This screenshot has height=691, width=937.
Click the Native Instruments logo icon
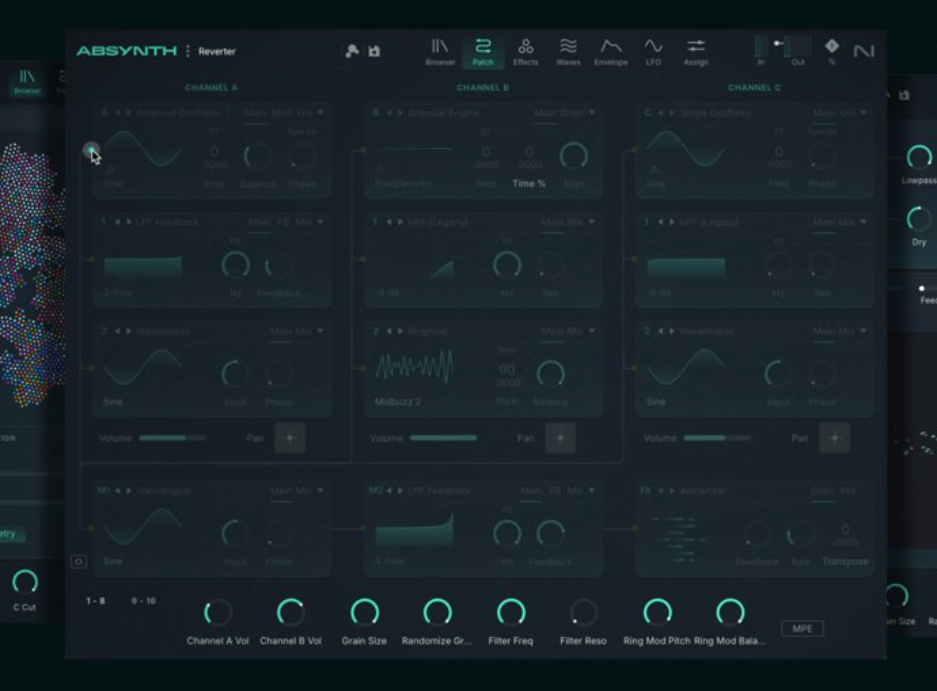tap(863, 51)
